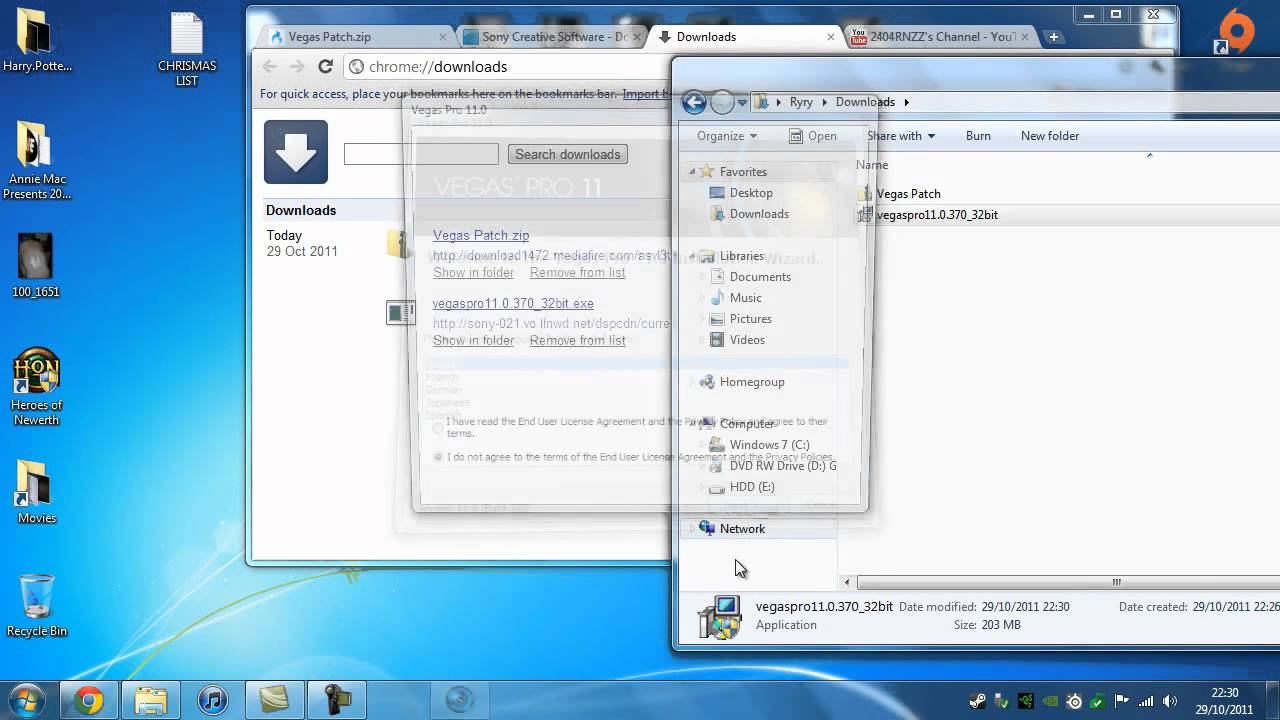The image size is (1280, 720).
Task: Expand the breadcrumb arrow after Ryry
Action: 825,102
